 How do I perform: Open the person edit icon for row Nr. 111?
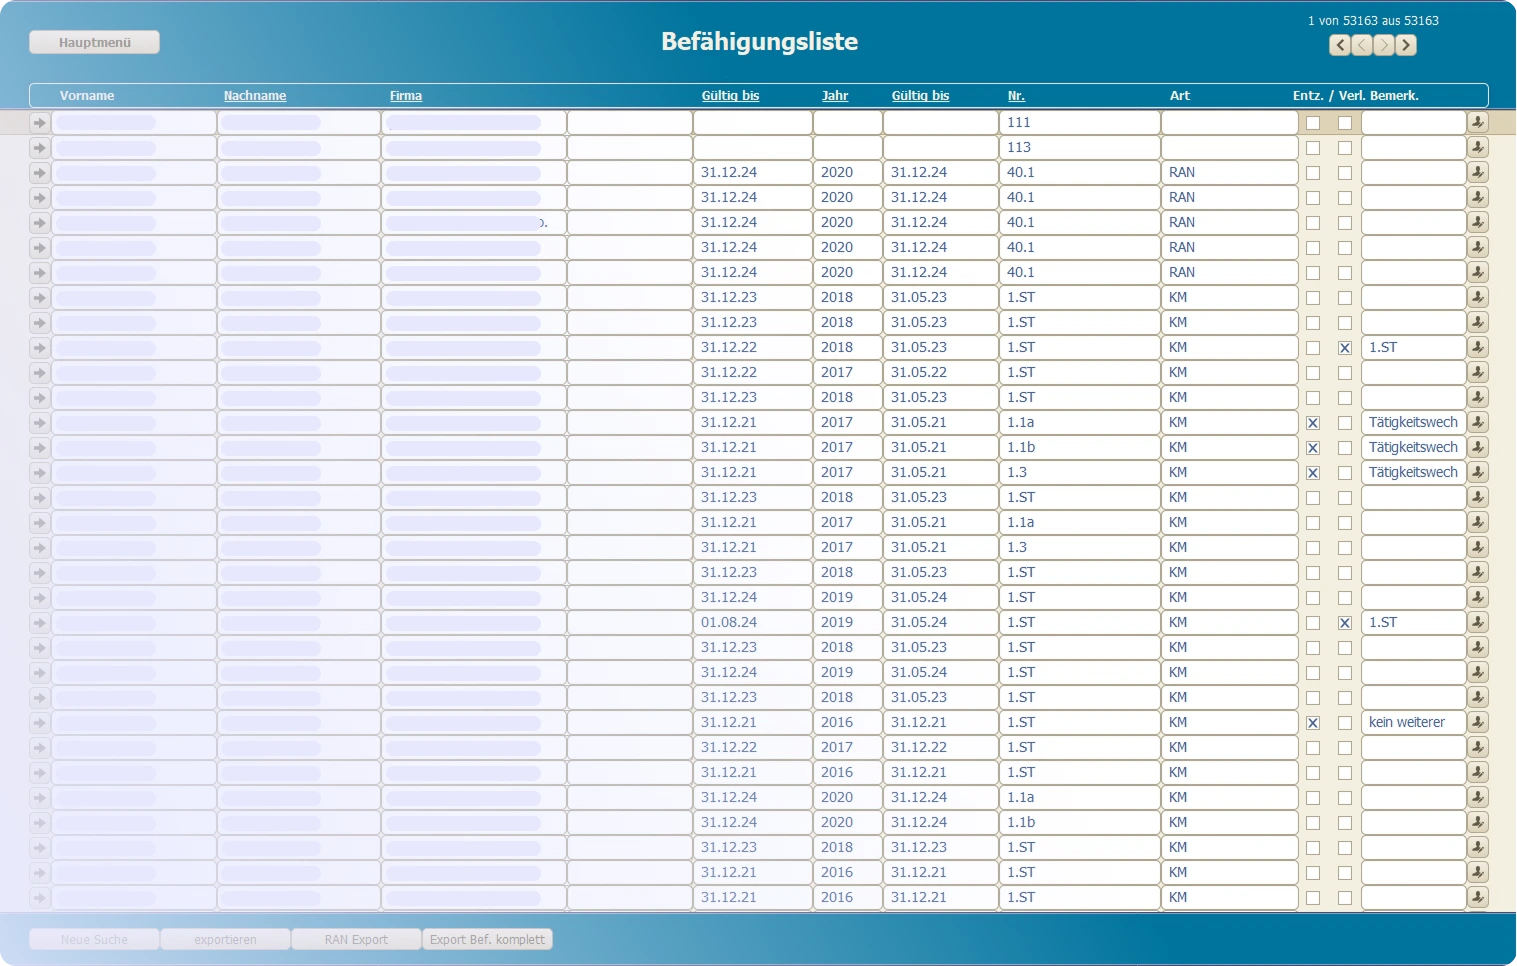click(x=1477, y=122)
